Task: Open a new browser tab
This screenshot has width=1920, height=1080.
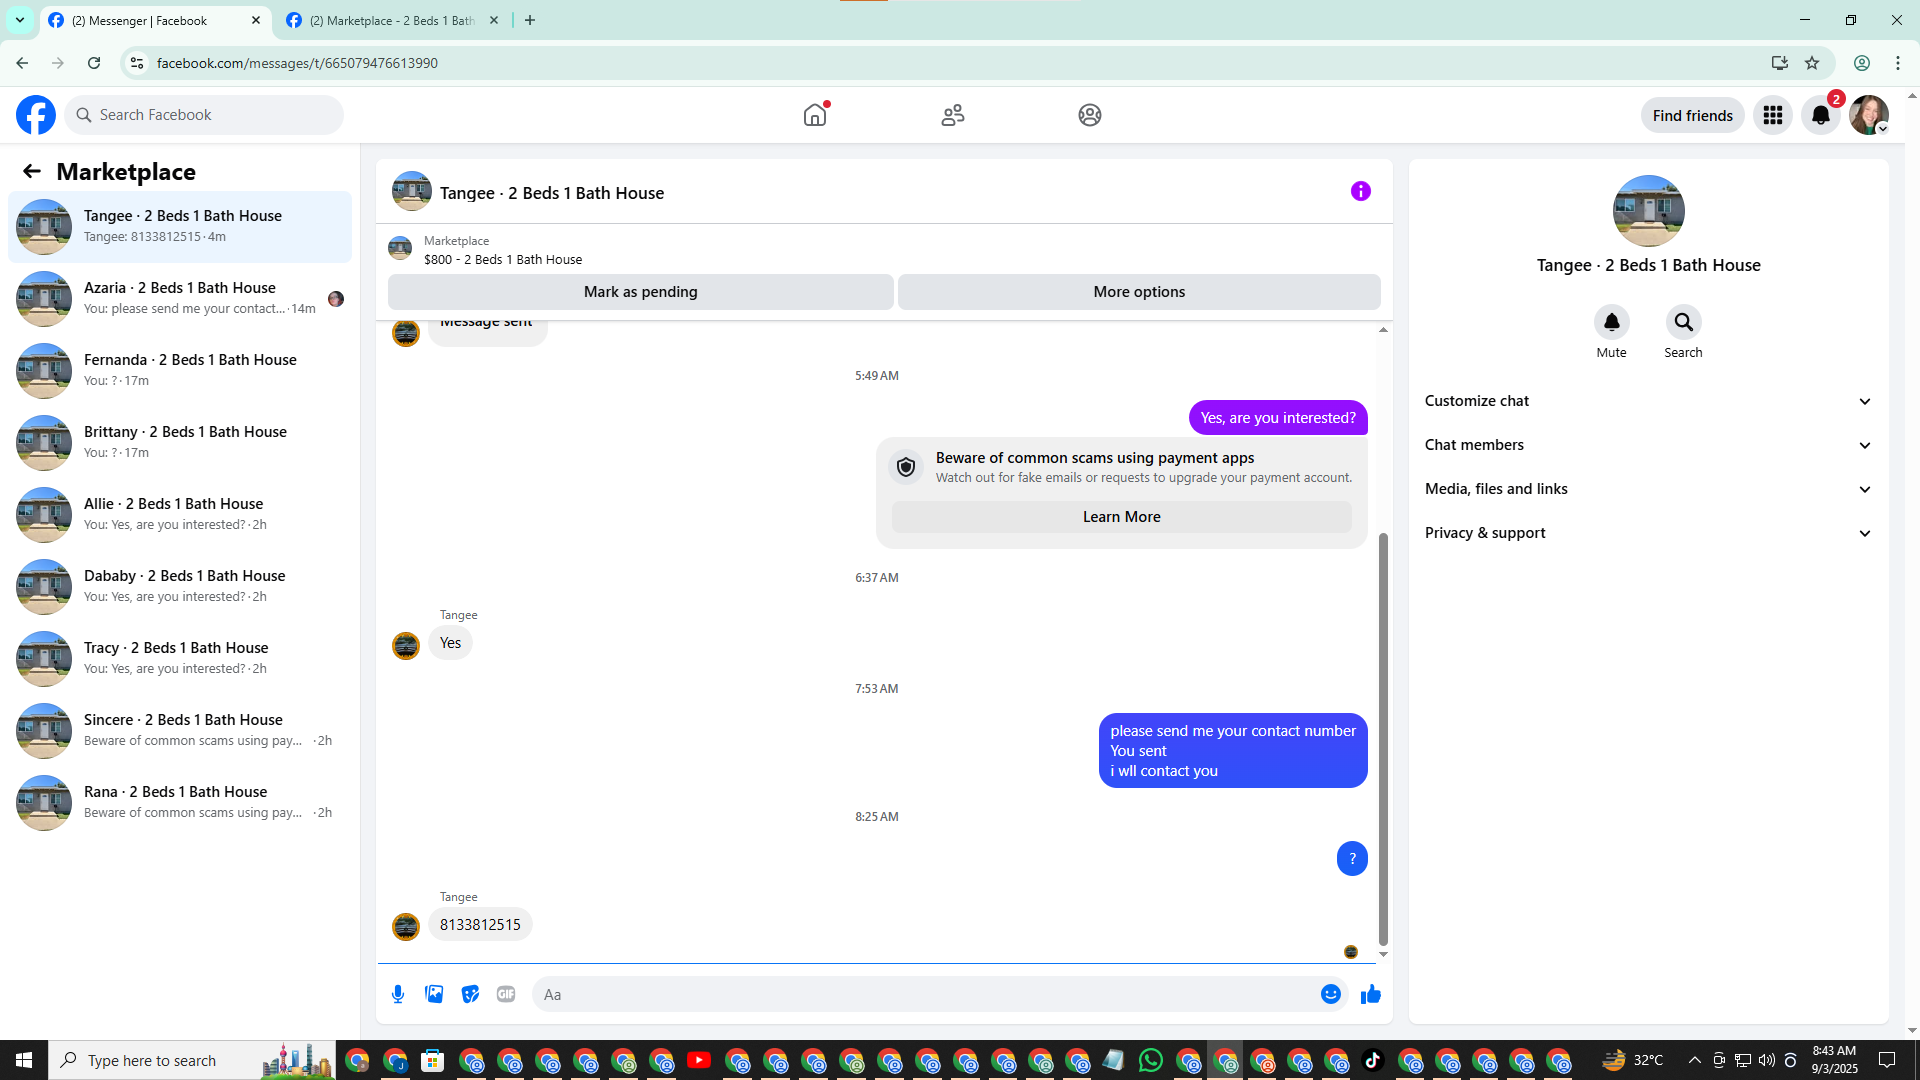Action: (530, 20)
